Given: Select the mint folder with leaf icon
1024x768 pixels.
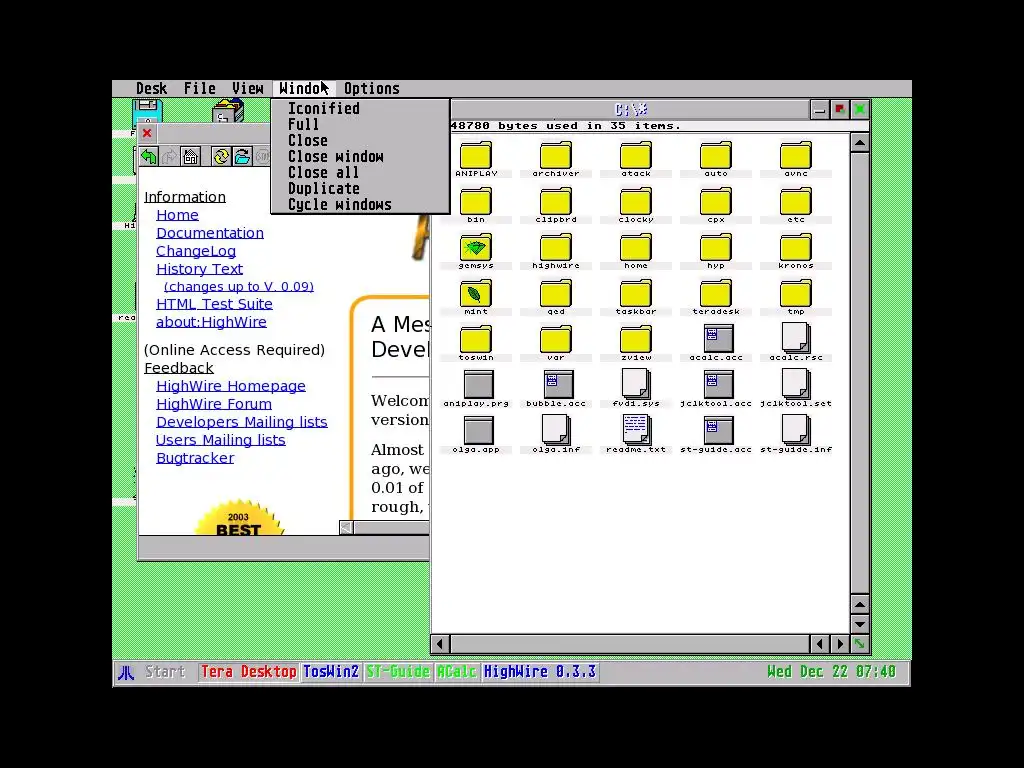Looking at the screenshot, I should [476, 297].
